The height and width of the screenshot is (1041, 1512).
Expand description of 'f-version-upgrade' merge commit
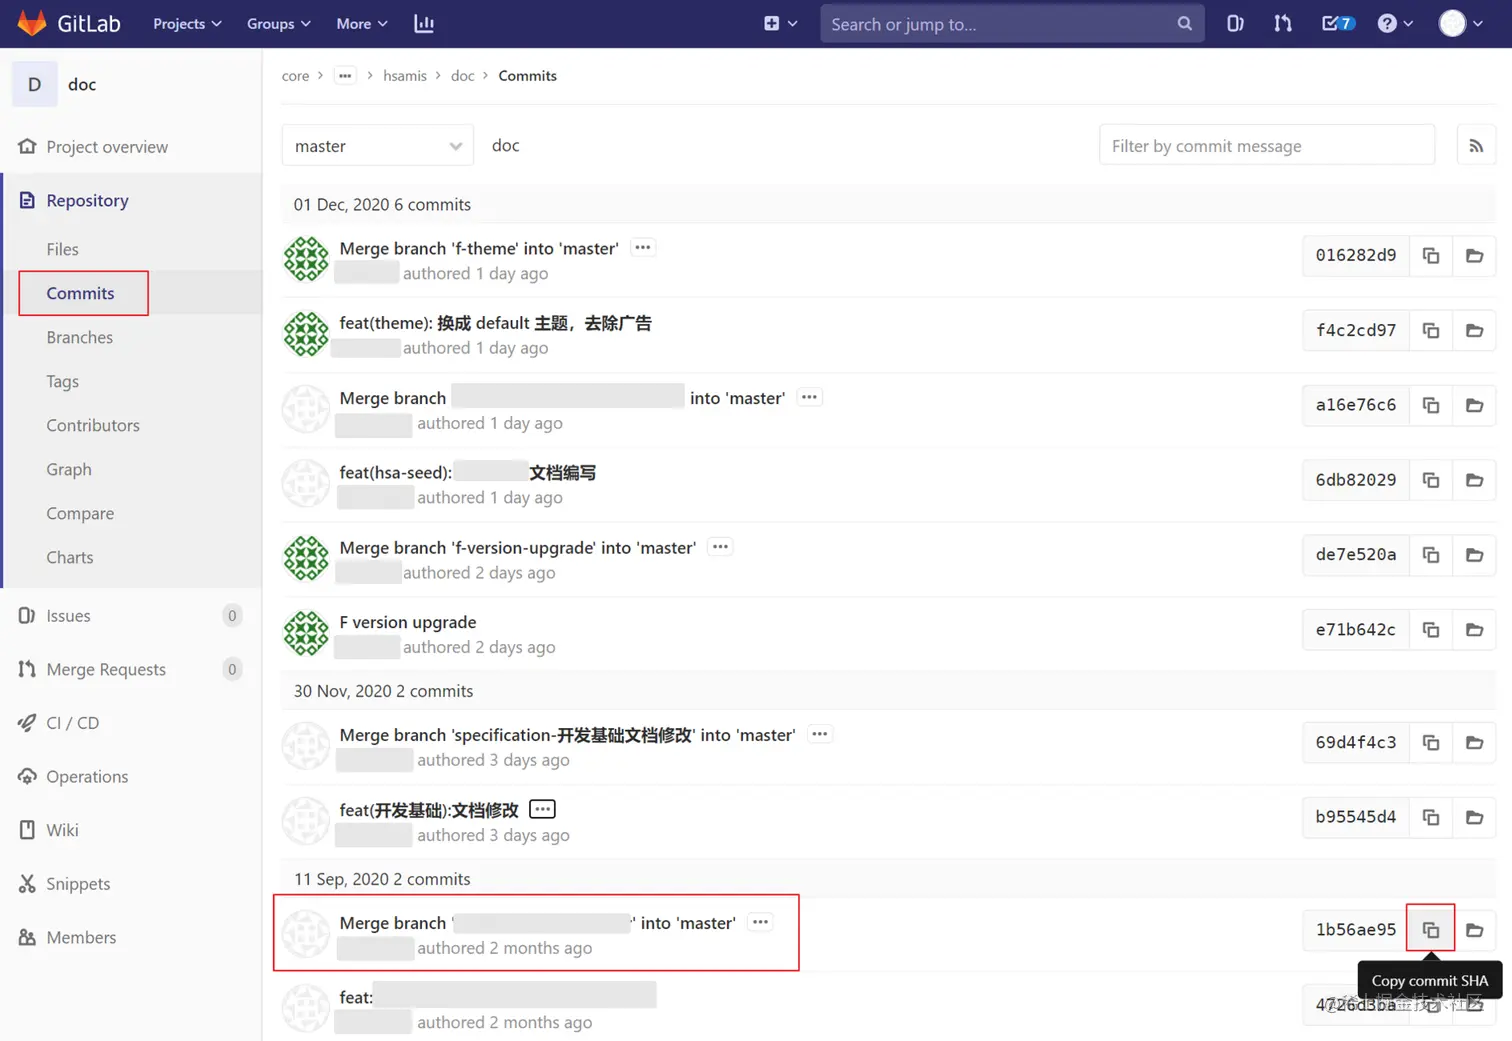(720, 547)
